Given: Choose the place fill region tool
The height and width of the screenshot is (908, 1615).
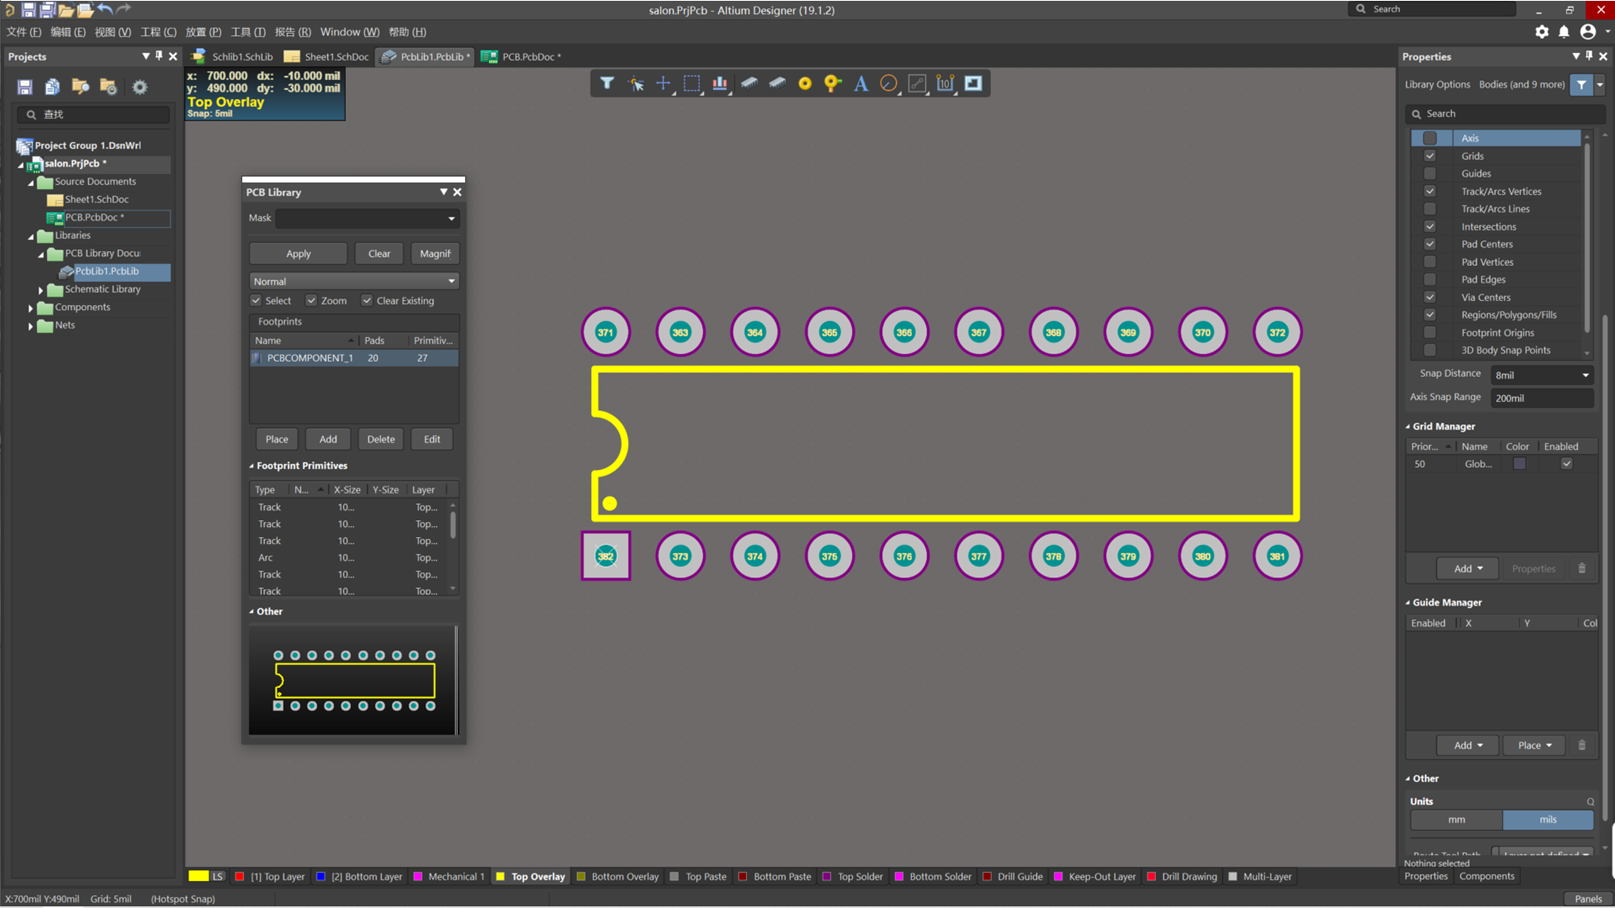Looking at the screenshot, I should coord(973,83).
